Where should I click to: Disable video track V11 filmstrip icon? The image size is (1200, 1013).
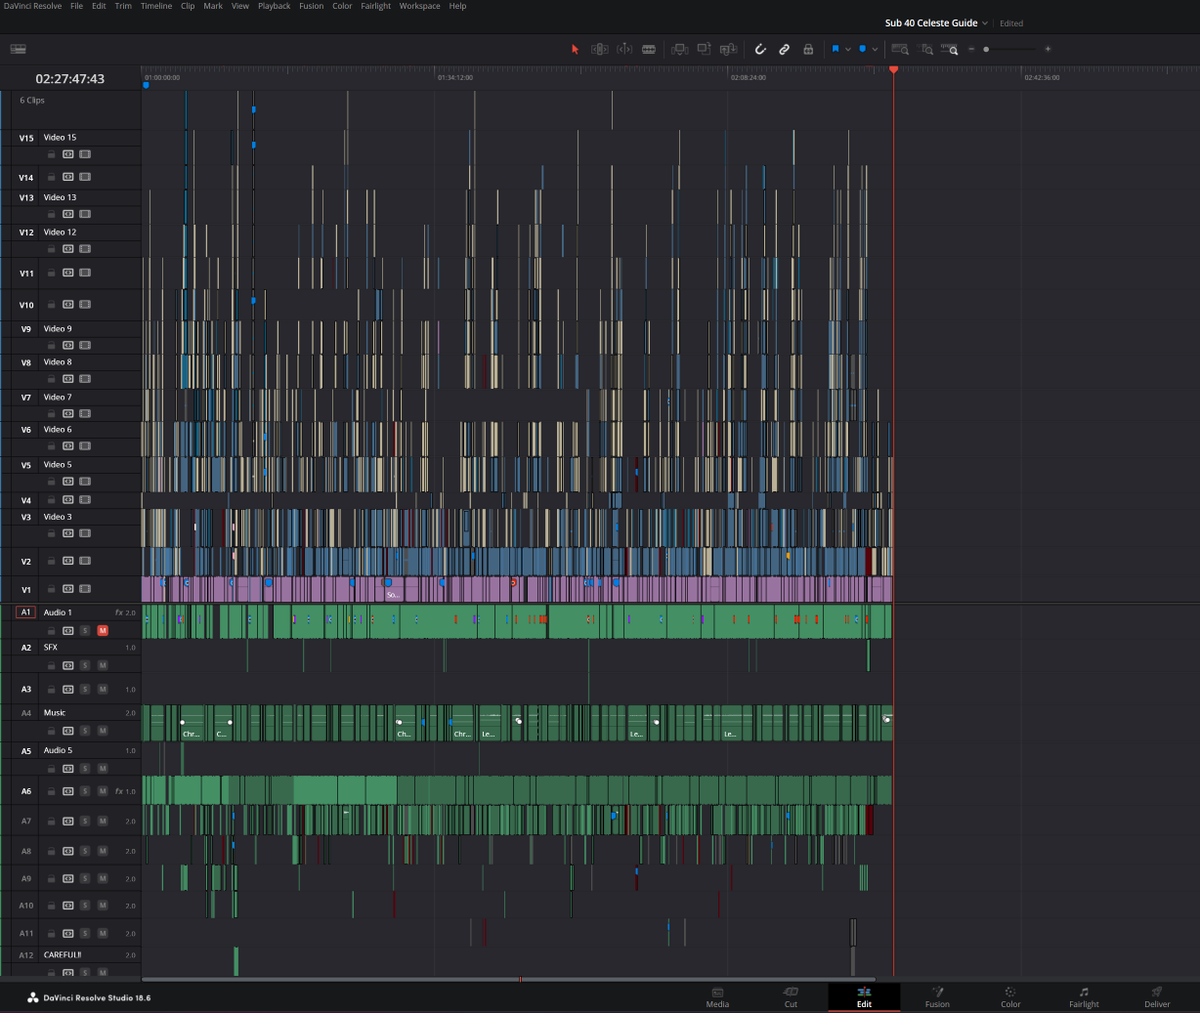coord(85,272)
